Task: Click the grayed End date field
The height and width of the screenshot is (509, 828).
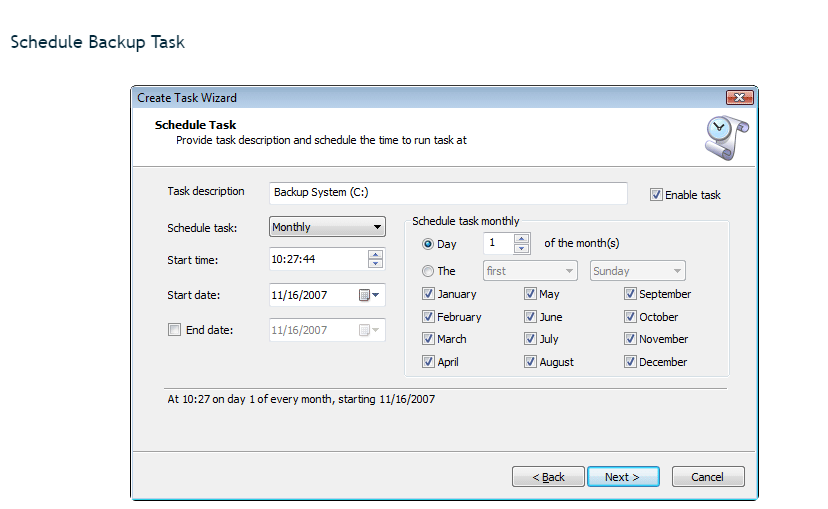Action: [x=327, y=330]
